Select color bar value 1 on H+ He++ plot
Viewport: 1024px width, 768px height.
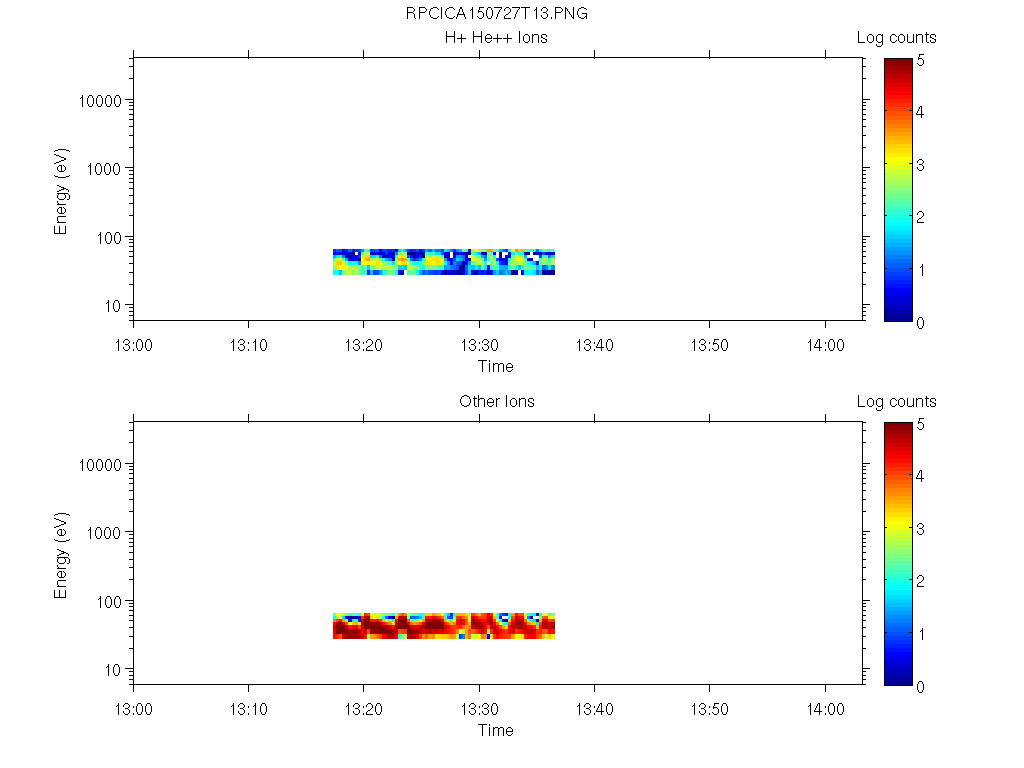coord(921,270)
